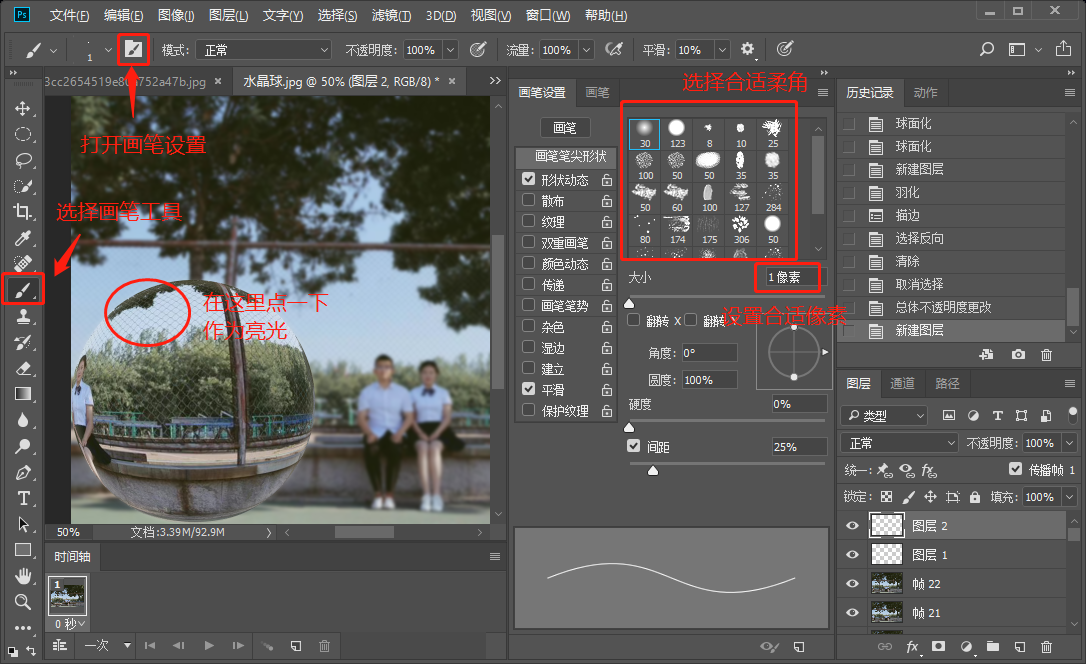The height and width of the screenshot is (664, 1086).
Task: Toggle 平滑 checkbox in brush settings
Action: click(x=528, y=388)
